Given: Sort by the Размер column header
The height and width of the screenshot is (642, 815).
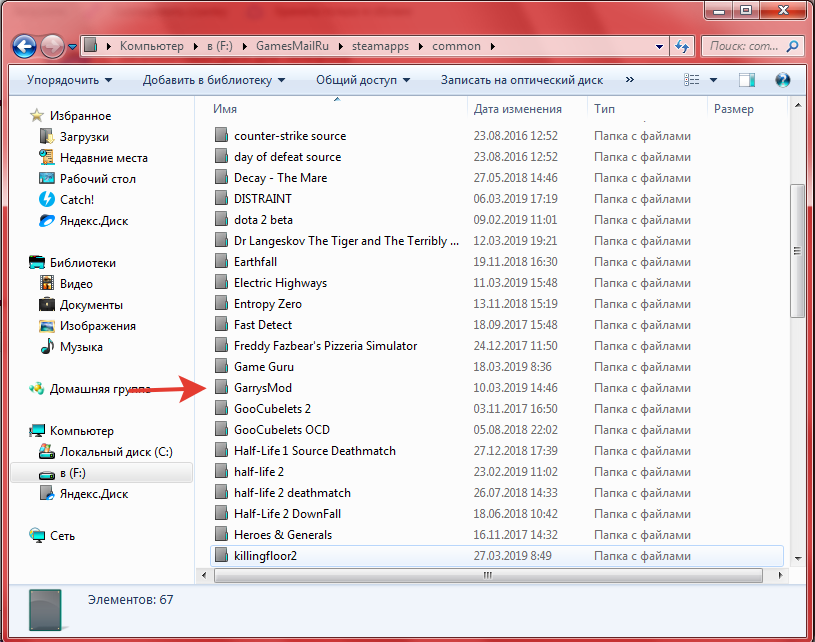Looking at the screenshot, I should (x=733, y=109).
